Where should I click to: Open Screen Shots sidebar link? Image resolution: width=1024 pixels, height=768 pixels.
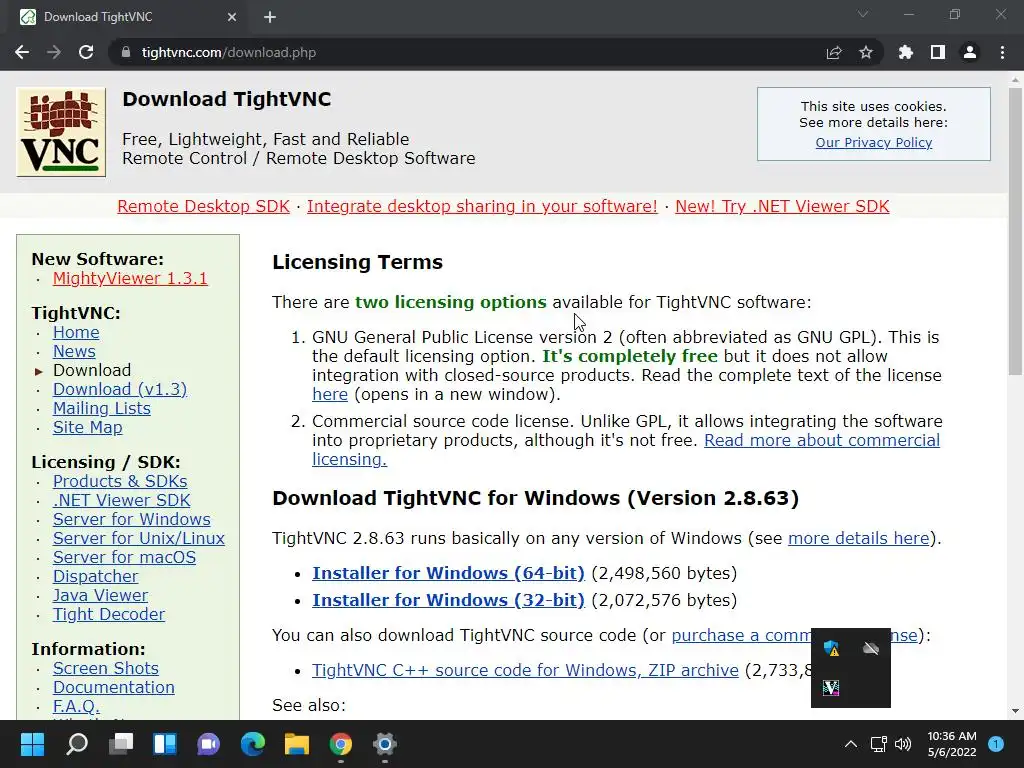105,668
